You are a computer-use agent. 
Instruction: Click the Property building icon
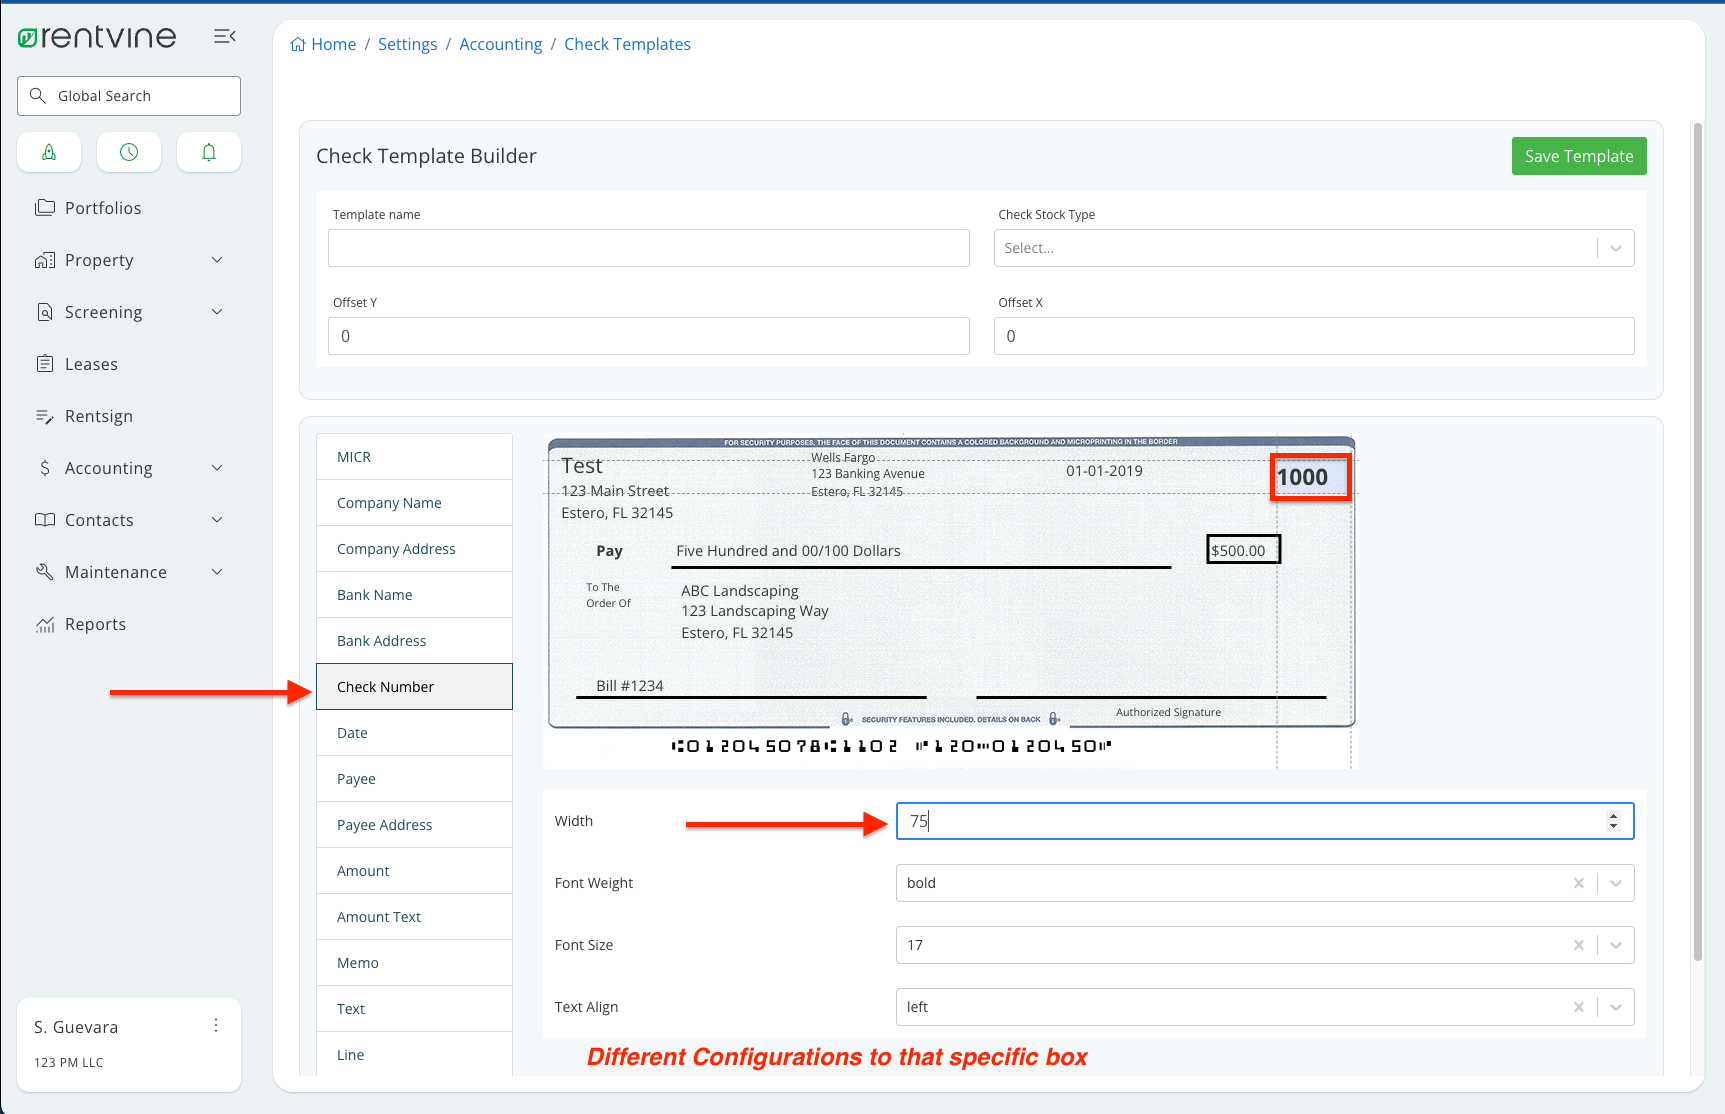[45, 260]
